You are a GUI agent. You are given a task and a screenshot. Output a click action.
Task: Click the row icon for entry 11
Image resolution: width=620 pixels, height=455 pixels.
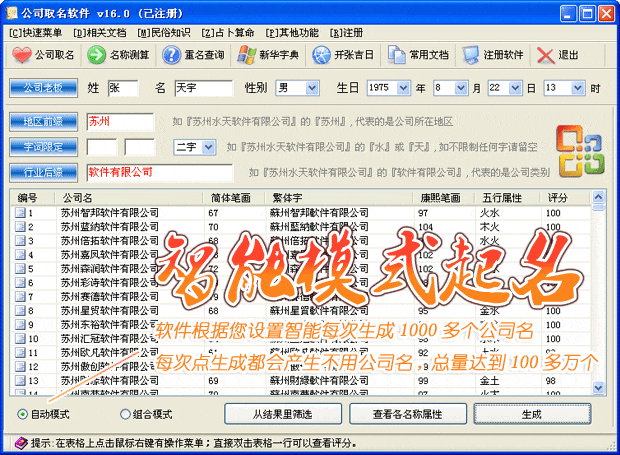click(20, 352)
